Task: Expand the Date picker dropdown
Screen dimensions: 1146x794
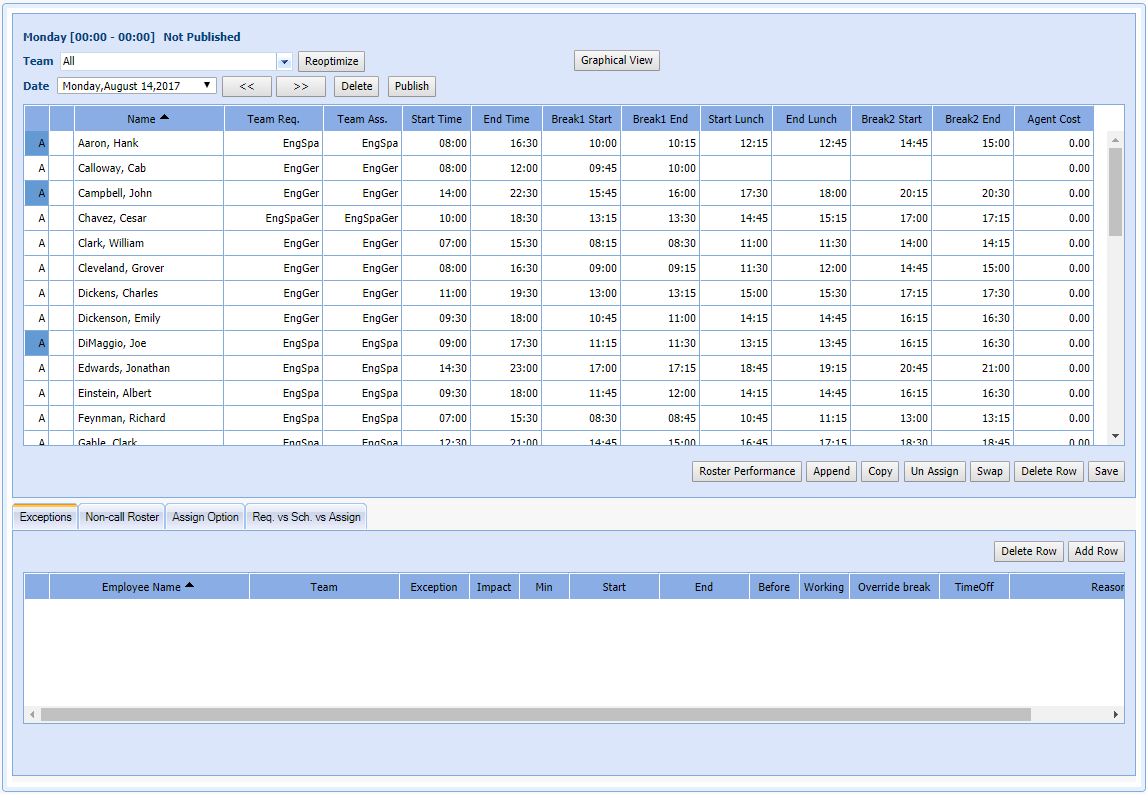Action: click(x=208, y=86)
